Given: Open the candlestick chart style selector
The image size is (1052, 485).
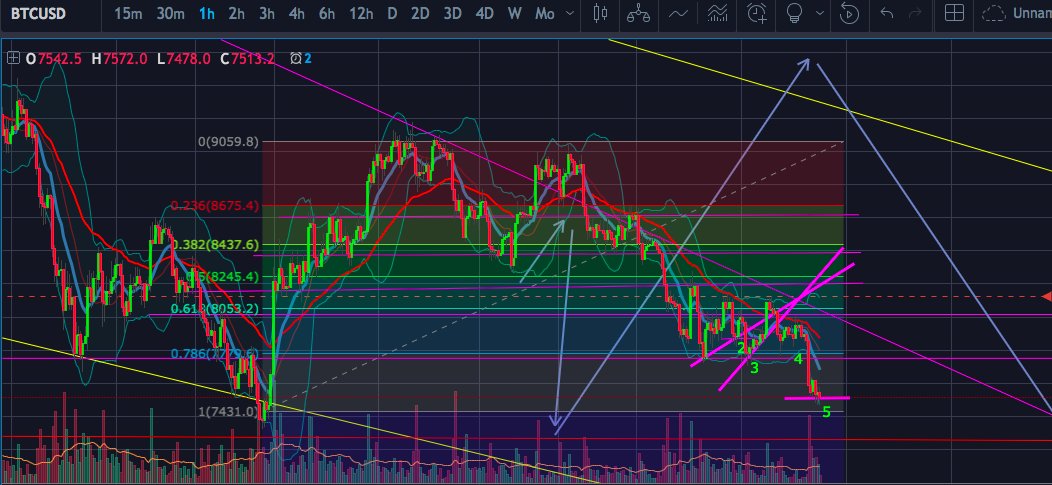Looking at the screenshot, I should coord(600,13).
